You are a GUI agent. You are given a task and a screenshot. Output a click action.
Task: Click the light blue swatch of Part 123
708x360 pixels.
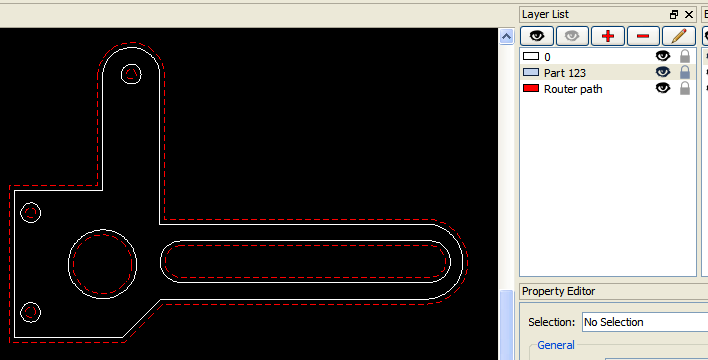coord(531,72)
